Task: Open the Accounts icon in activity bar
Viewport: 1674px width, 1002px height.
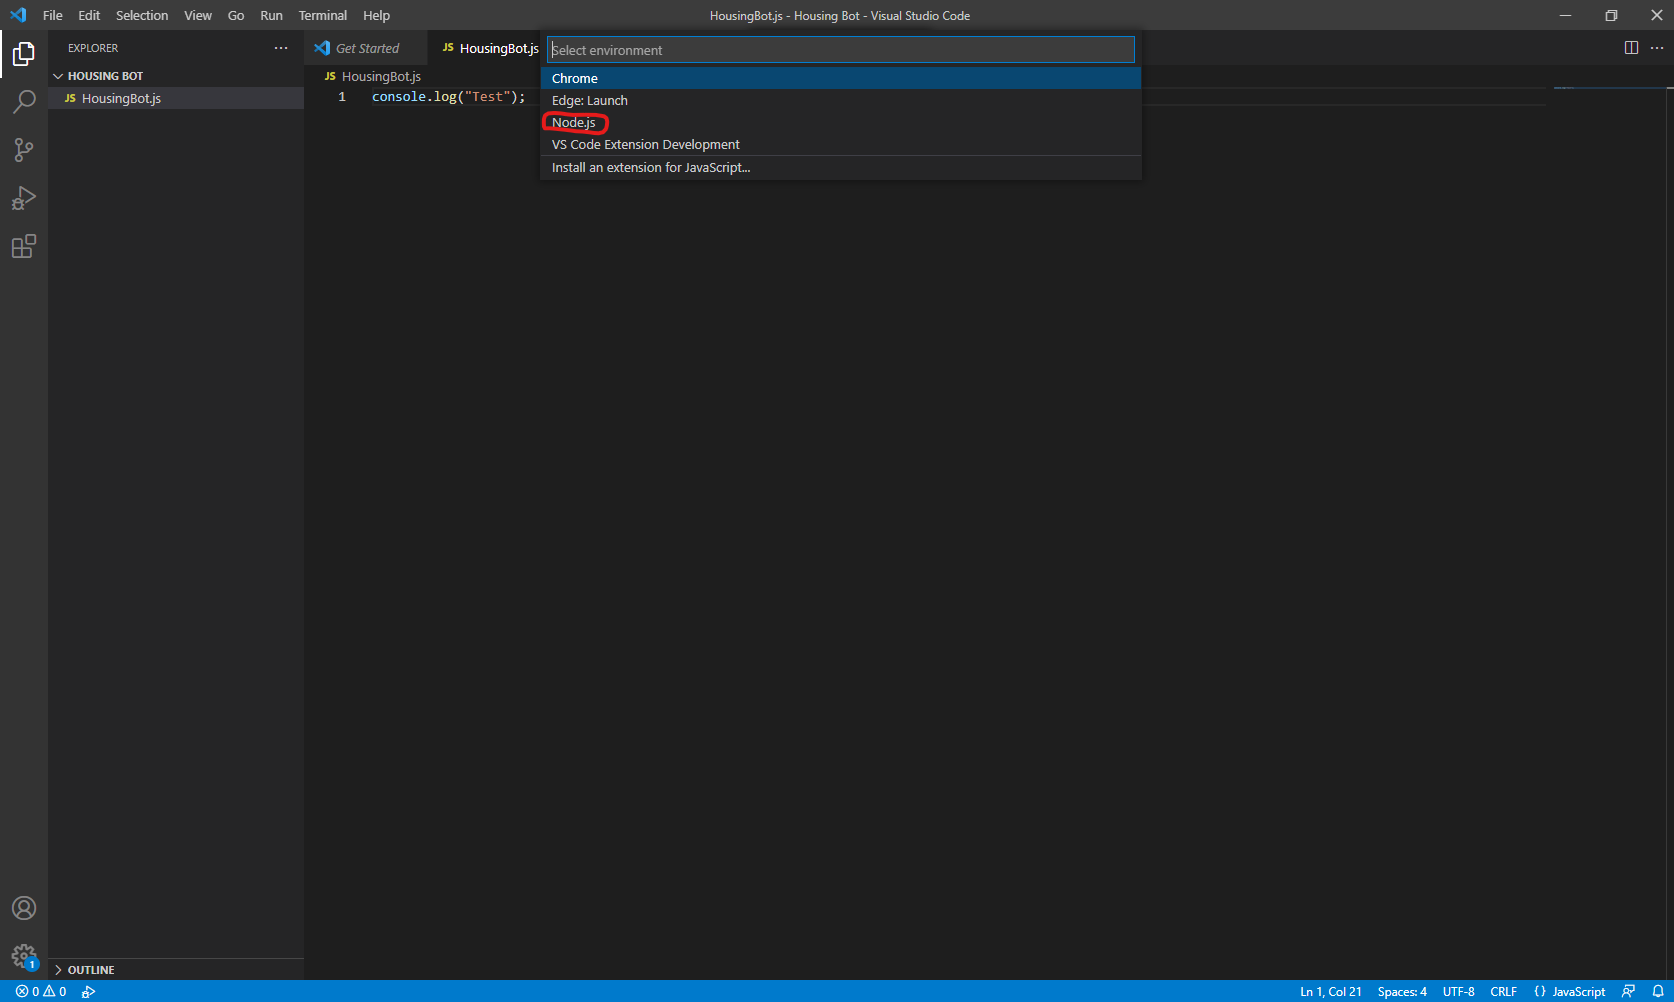Action: point(24,908)
